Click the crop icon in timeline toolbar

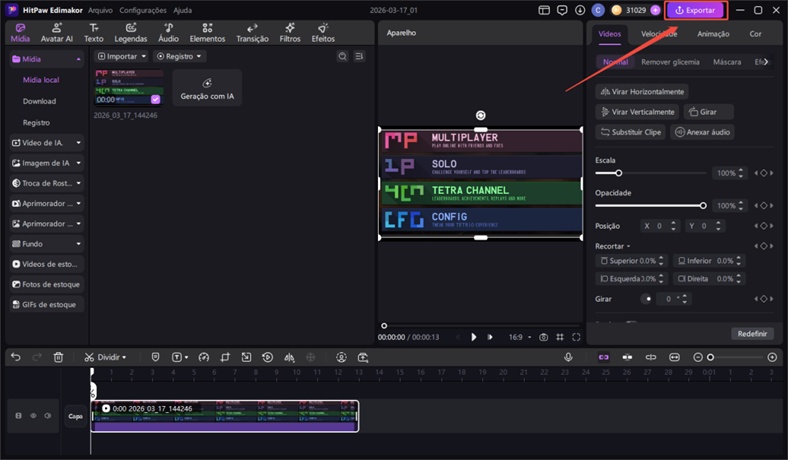pos(225,357)
